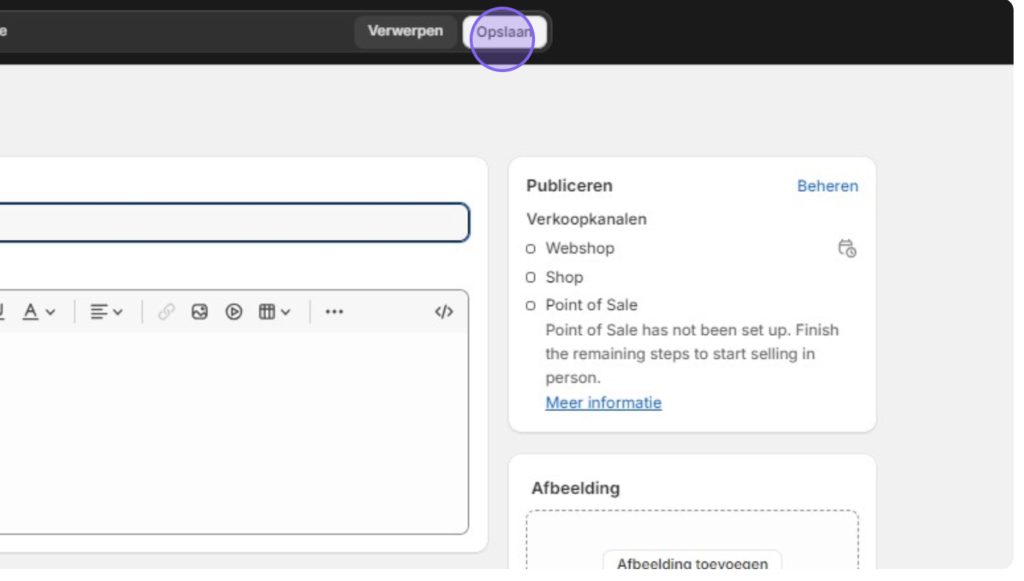This screenshot has height=581, width=1024.
Task: Expand the table options dropdown chevron
Action: [x=285, y=312]
